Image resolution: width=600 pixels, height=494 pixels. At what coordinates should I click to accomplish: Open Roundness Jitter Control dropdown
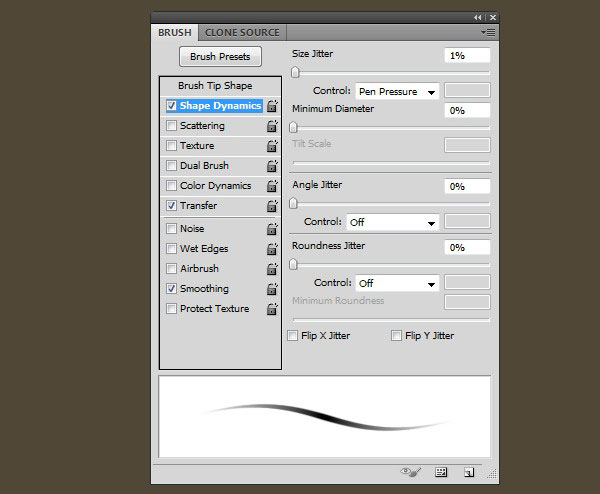click(397, 283)
